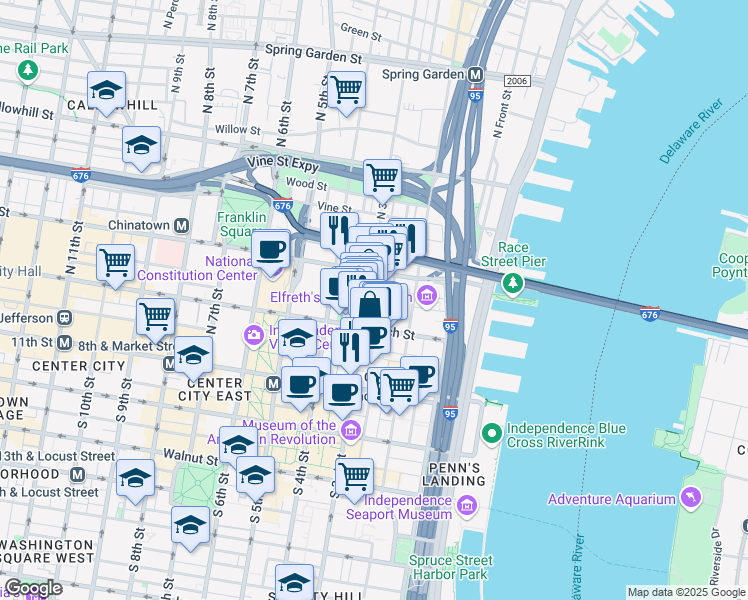The image size is (748, 600).
Task: Click the Spring Garden metro station icon
Action: tap(475, 75)
